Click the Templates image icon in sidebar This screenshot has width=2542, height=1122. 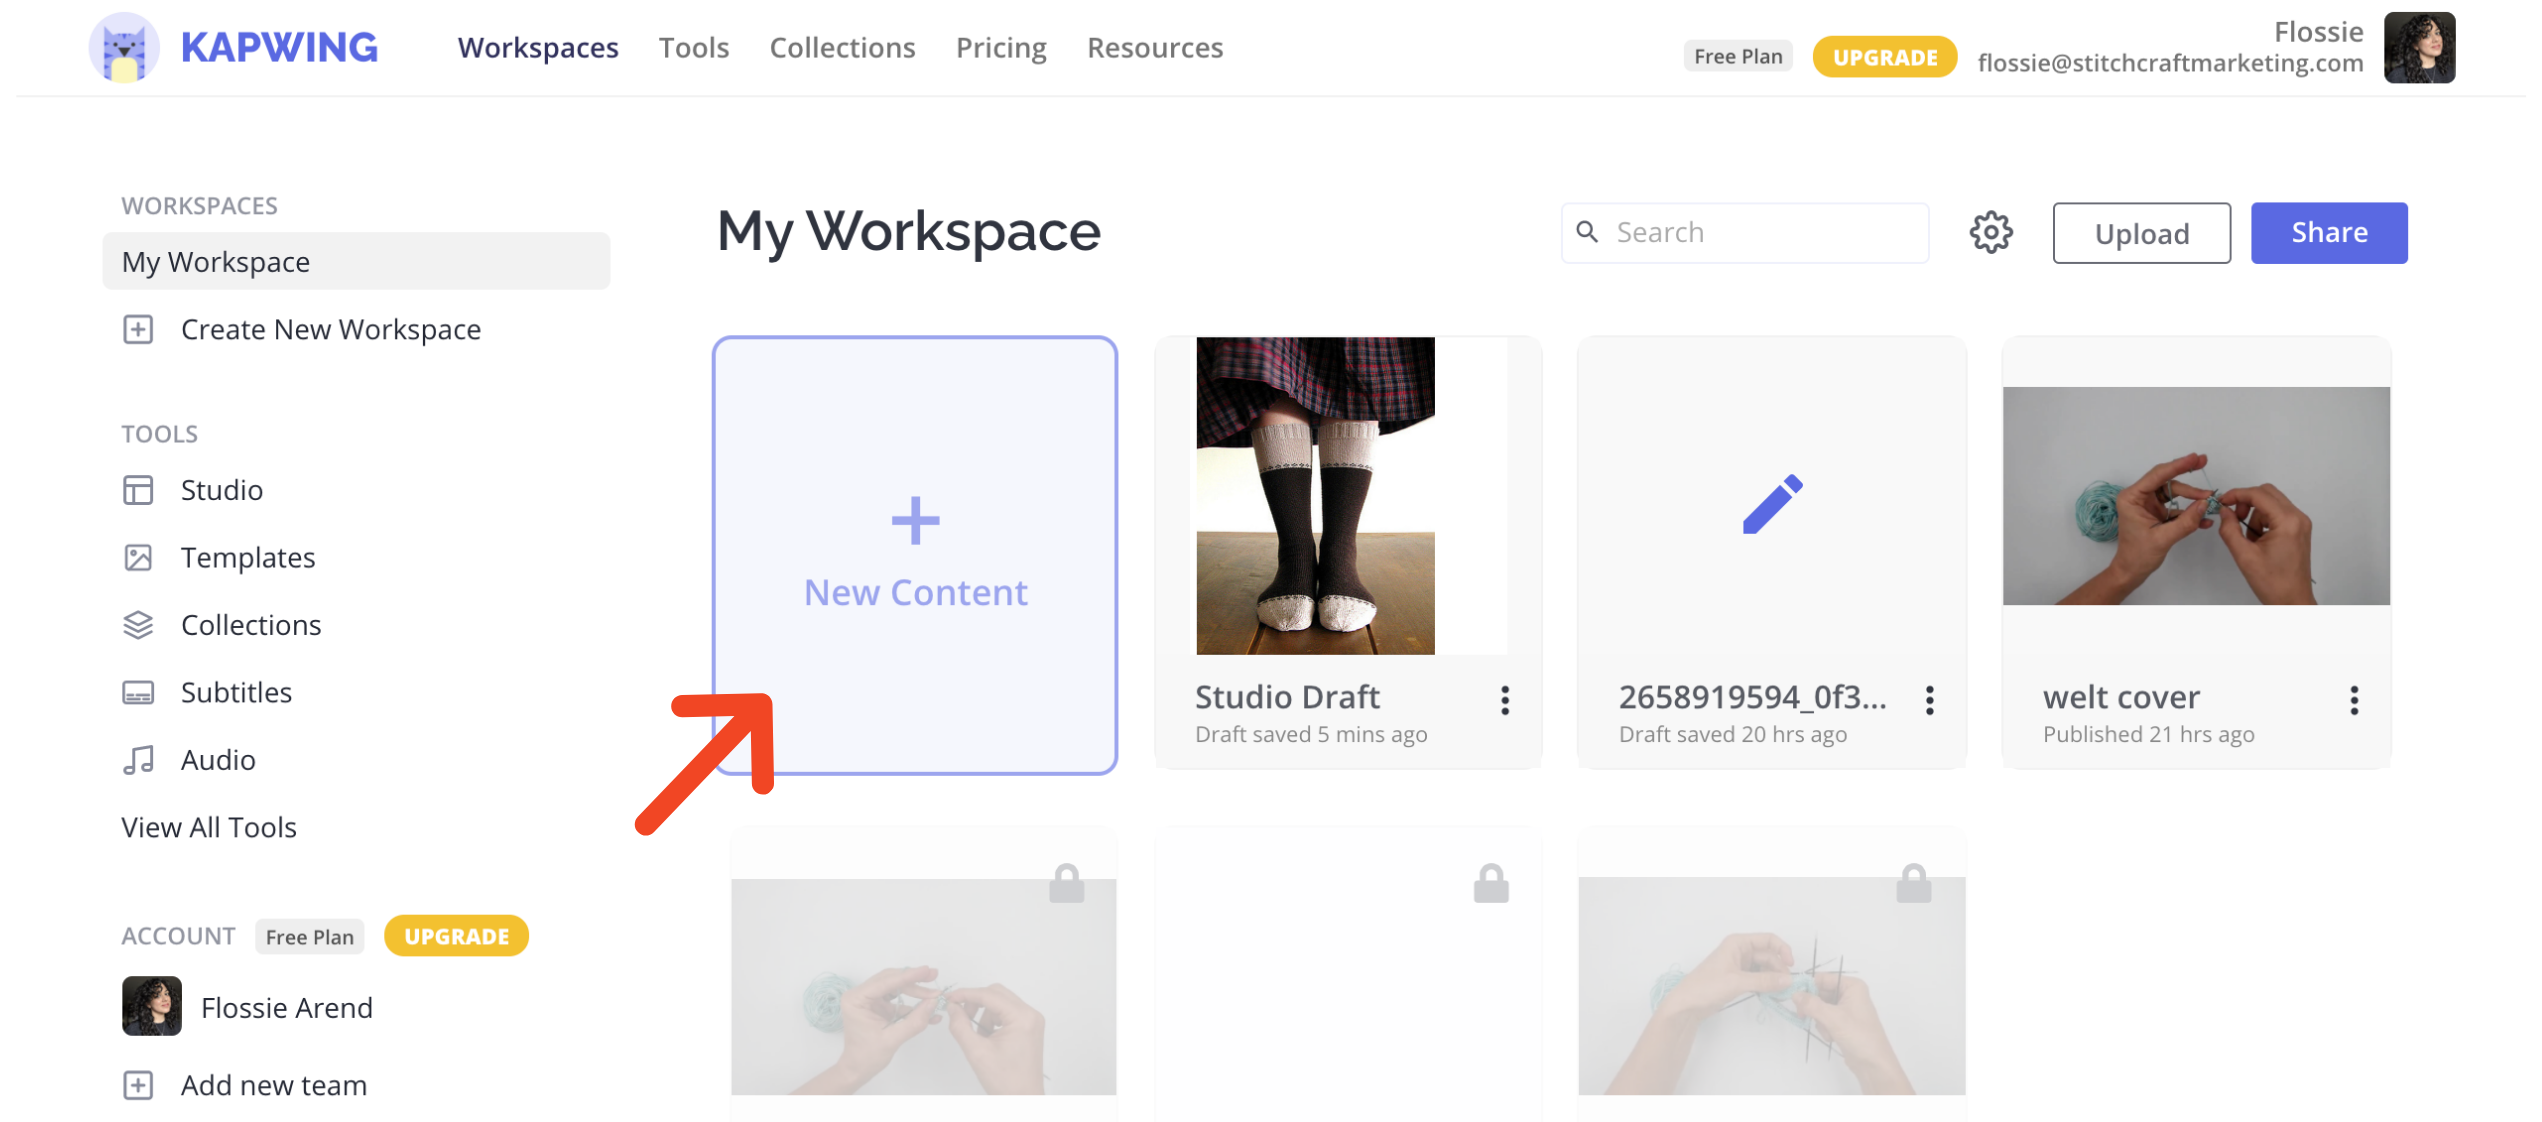point(138,557)
